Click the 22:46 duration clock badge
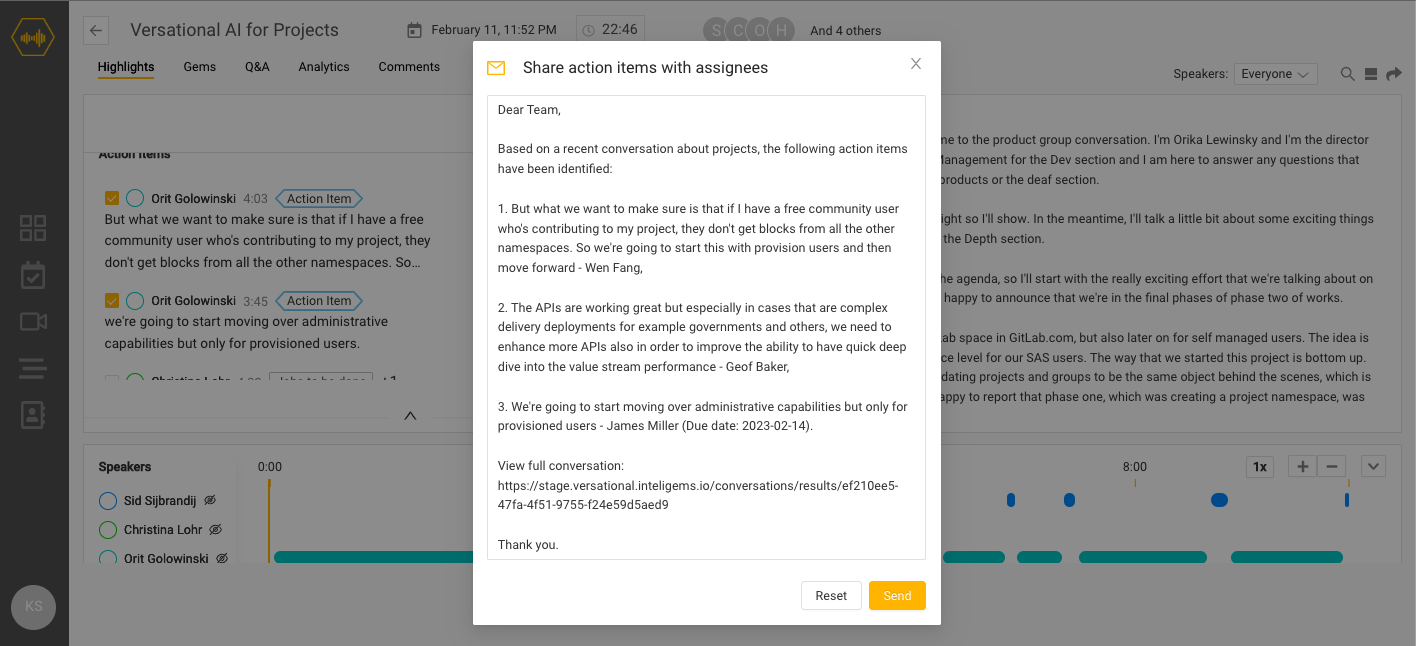 [611, 30]
